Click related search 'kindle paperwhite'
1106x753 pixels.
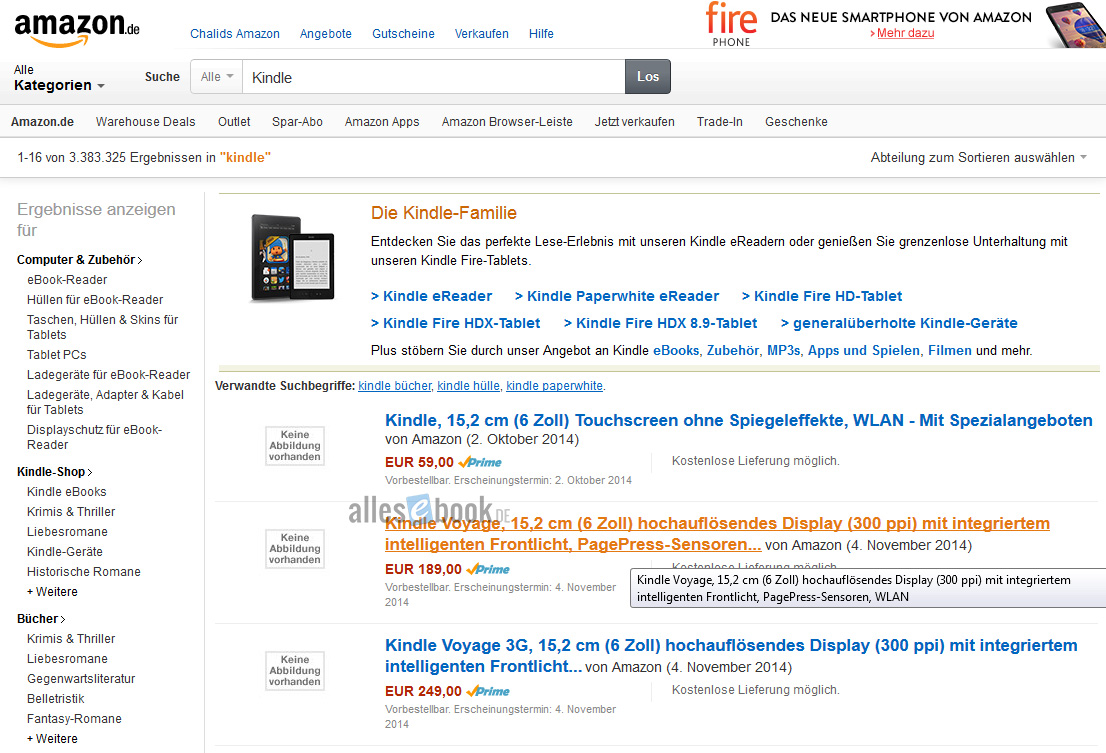554,386
